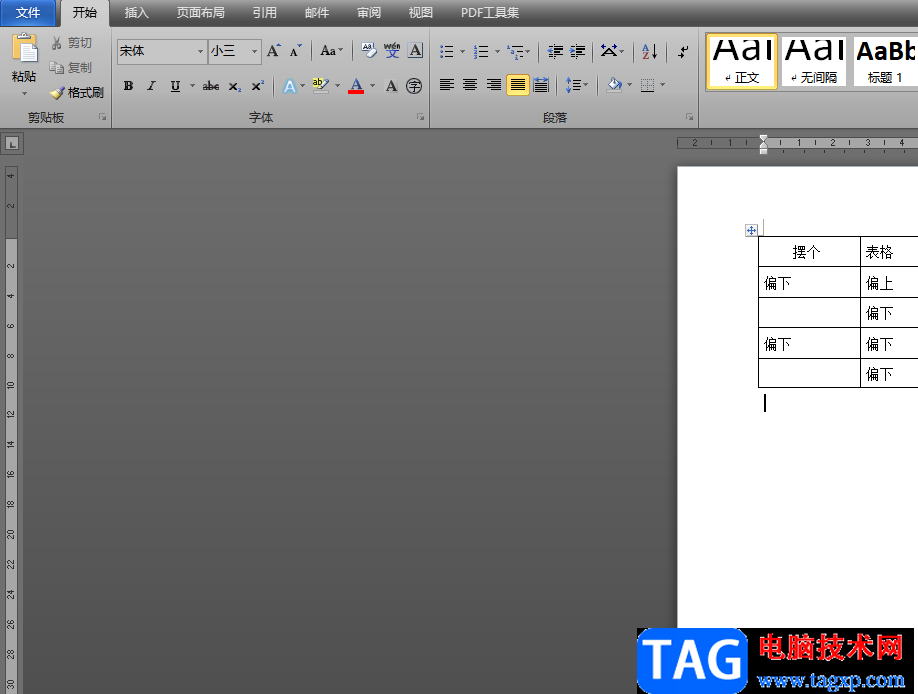Viewport: 918px width, 694px height.
Task: Switch to the 页面布局 (Page Layout) tab
Action: click(200, 13)
